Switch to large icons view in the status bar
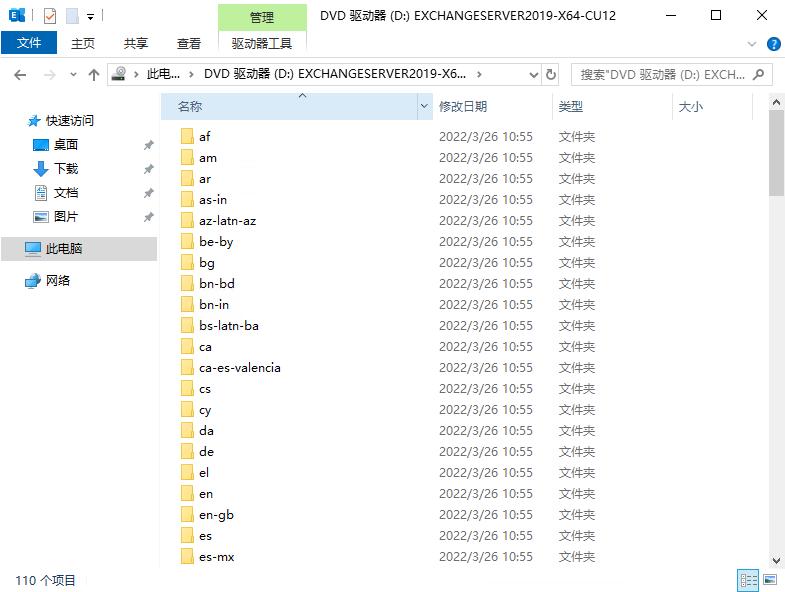 coord(770,580)
